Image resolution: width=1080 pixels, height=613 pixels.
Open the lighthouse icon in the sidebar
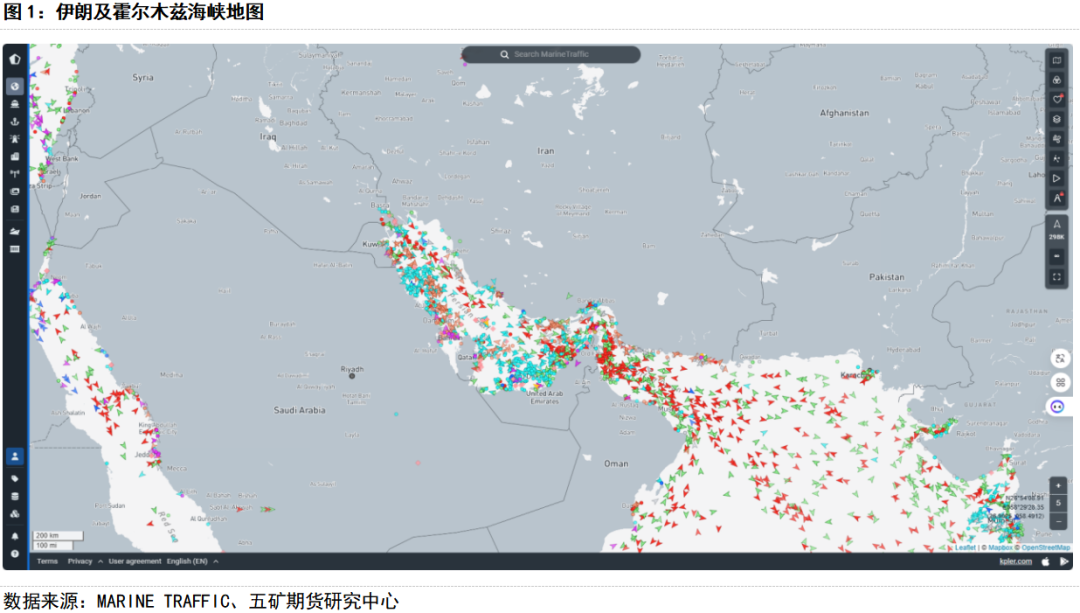click(x=14, y=138)
